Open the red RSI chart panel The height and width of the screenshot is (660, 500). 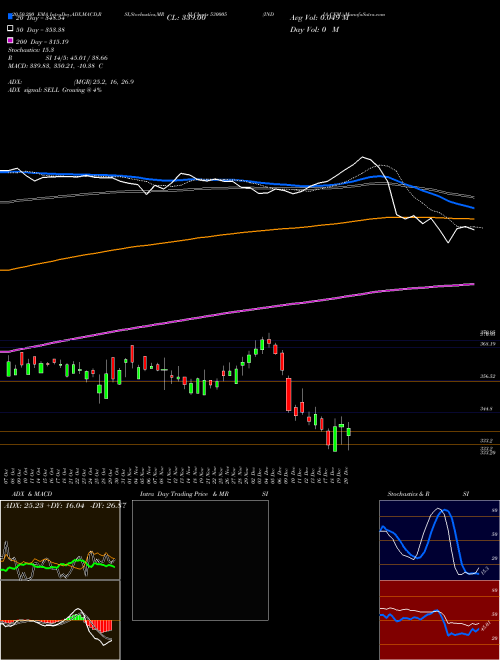(x=439, y=620)
